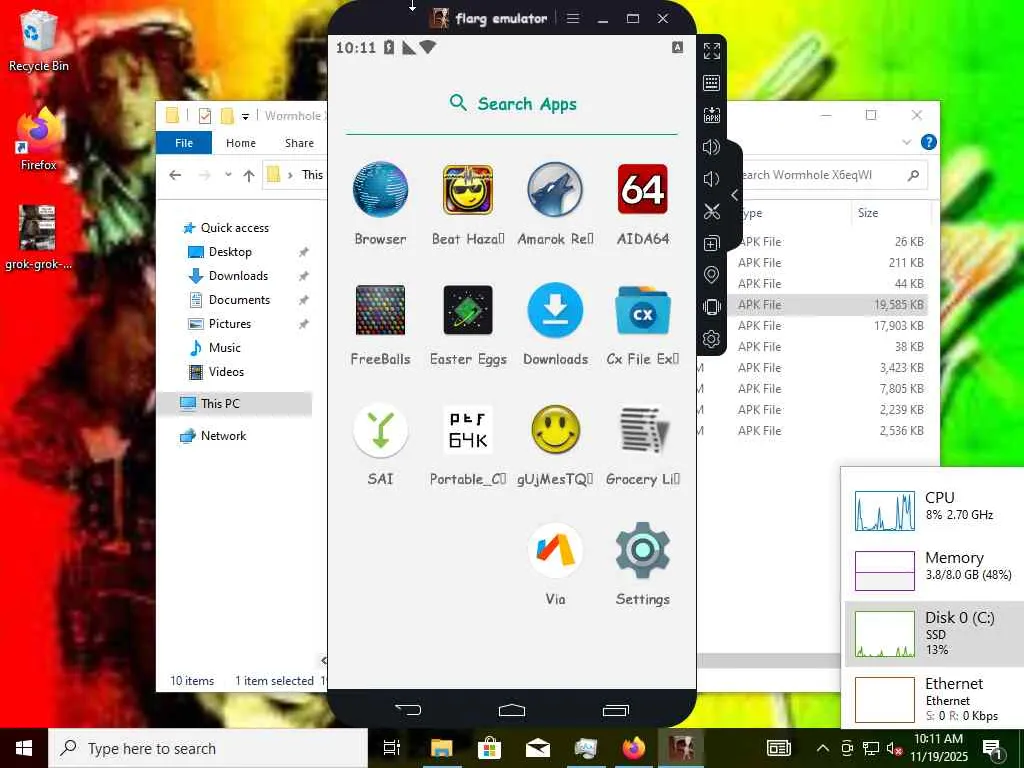The width and height of the screenshot is (1024, 768).
Task: Click emulator fullscreen icon
Action: pos(712,51)
